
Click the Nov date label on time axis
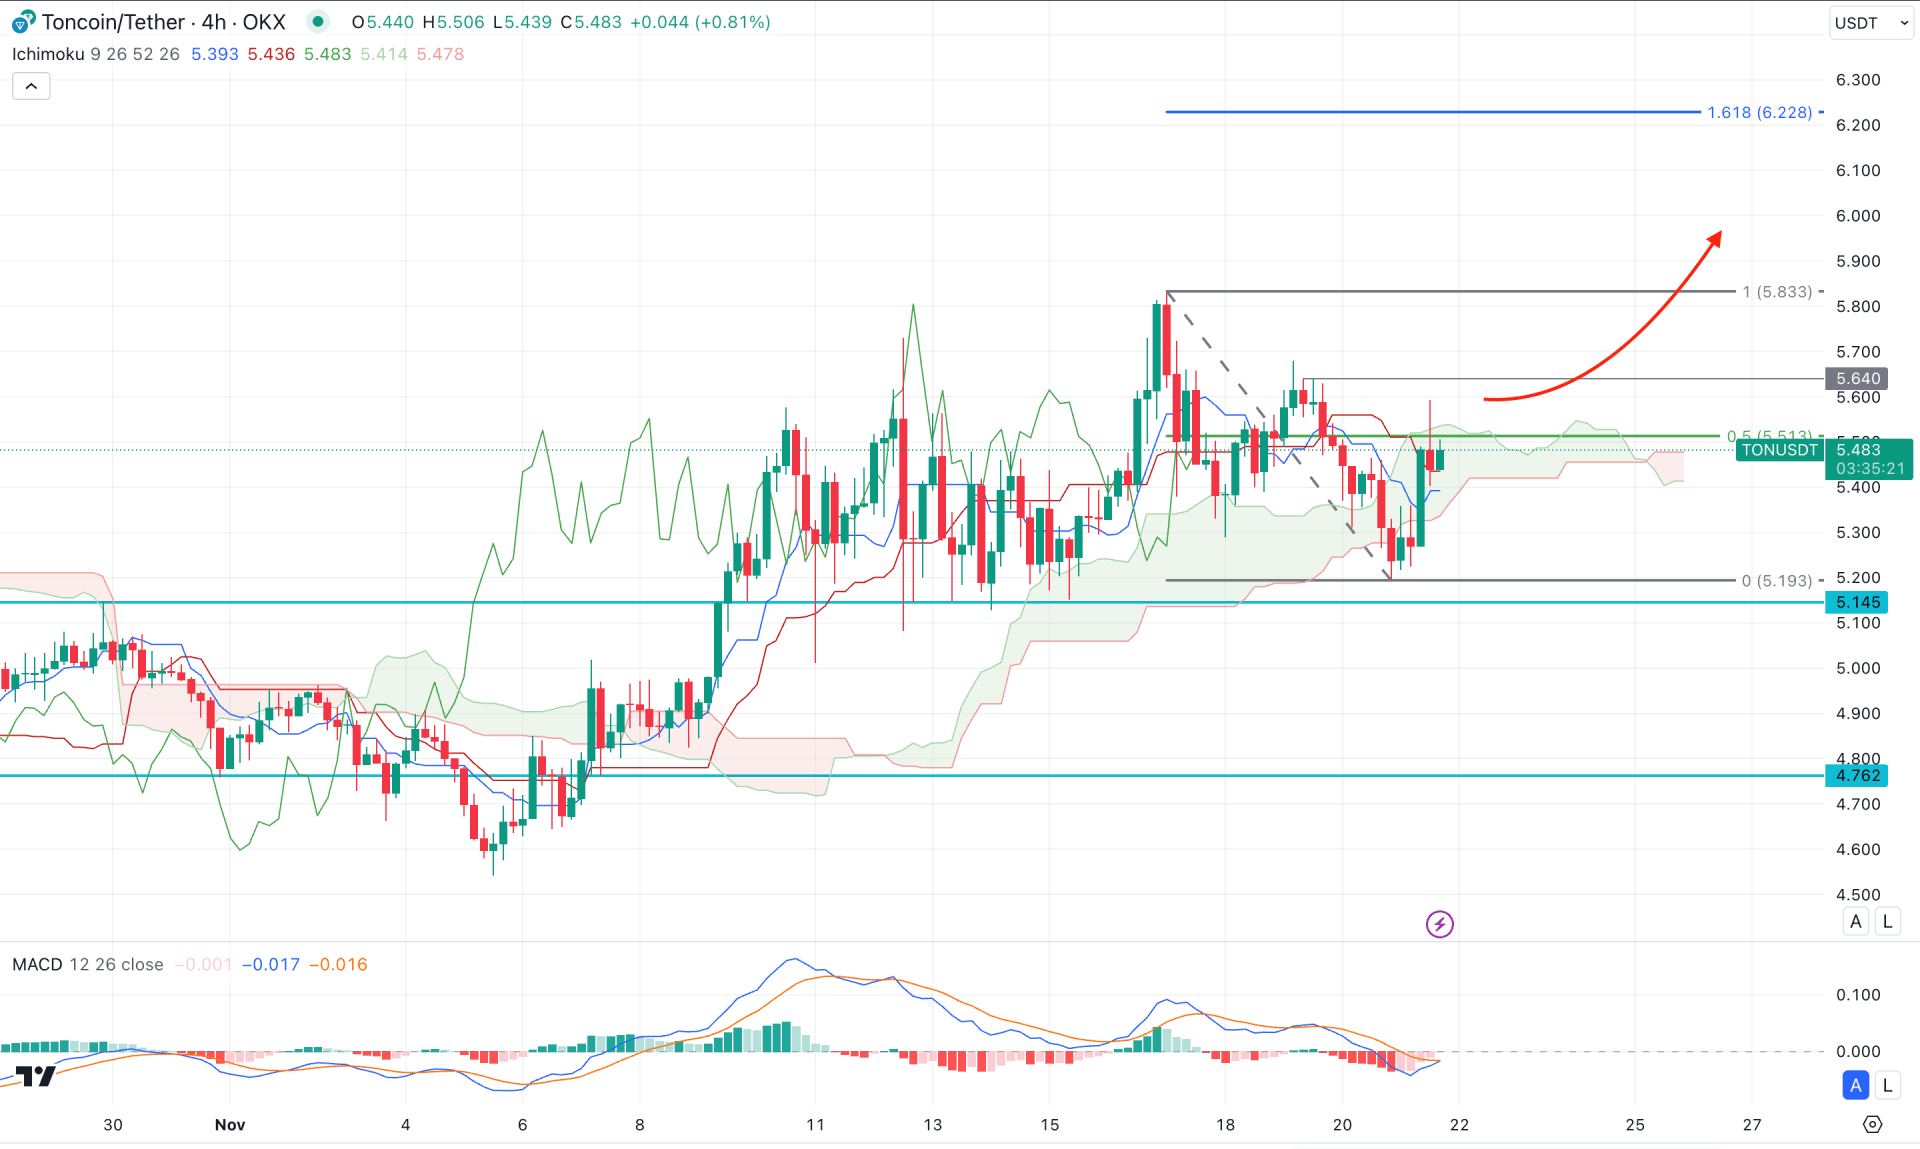pyautogui.click(x=230, y=1125)
